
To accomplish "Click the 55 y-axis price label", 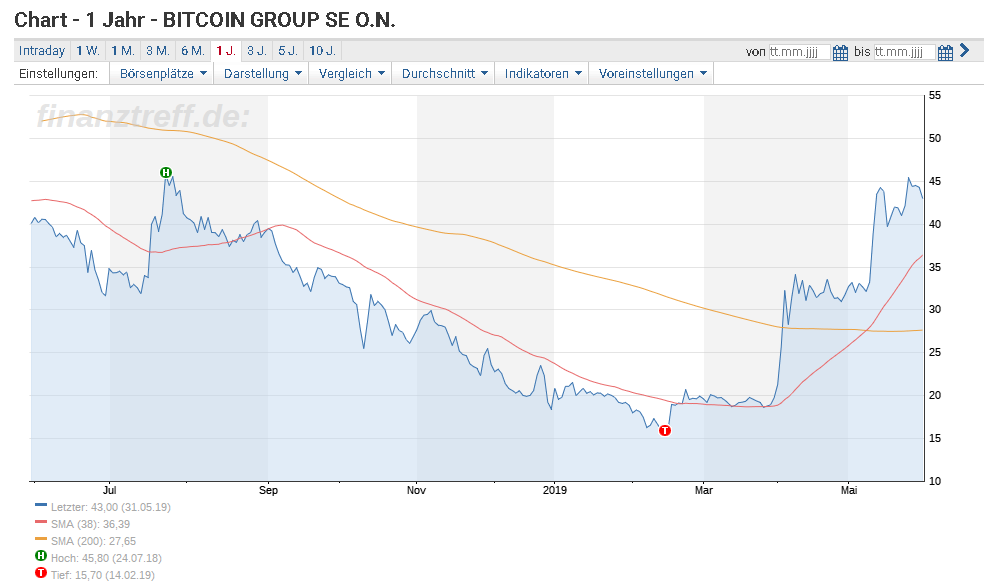I will (935, 95).
